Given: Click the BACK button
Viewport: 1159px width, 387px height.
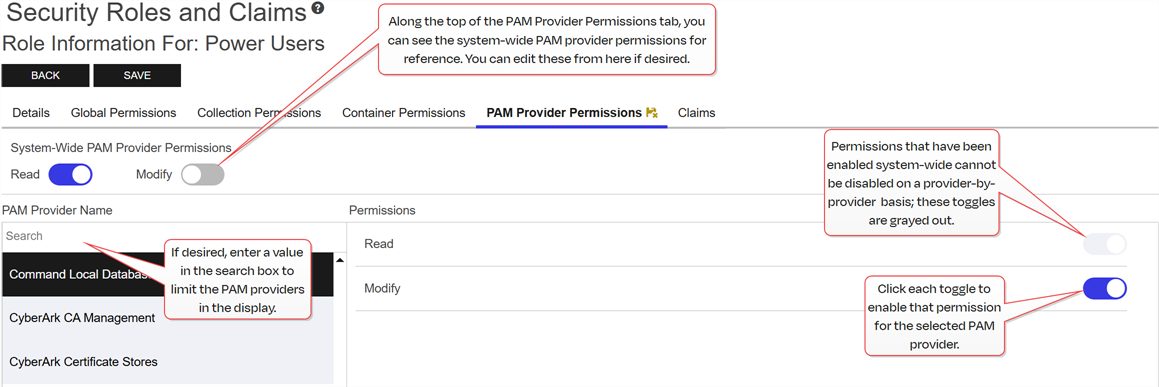Looking at the screenshot, I should (x=45, y=75).
